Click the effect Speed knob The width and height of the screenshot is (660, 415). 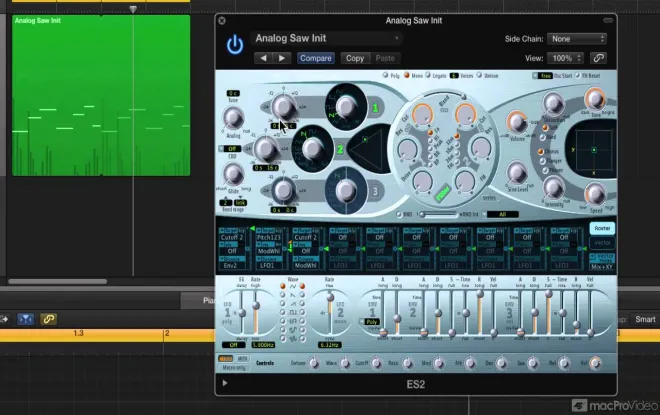(595, 194)
